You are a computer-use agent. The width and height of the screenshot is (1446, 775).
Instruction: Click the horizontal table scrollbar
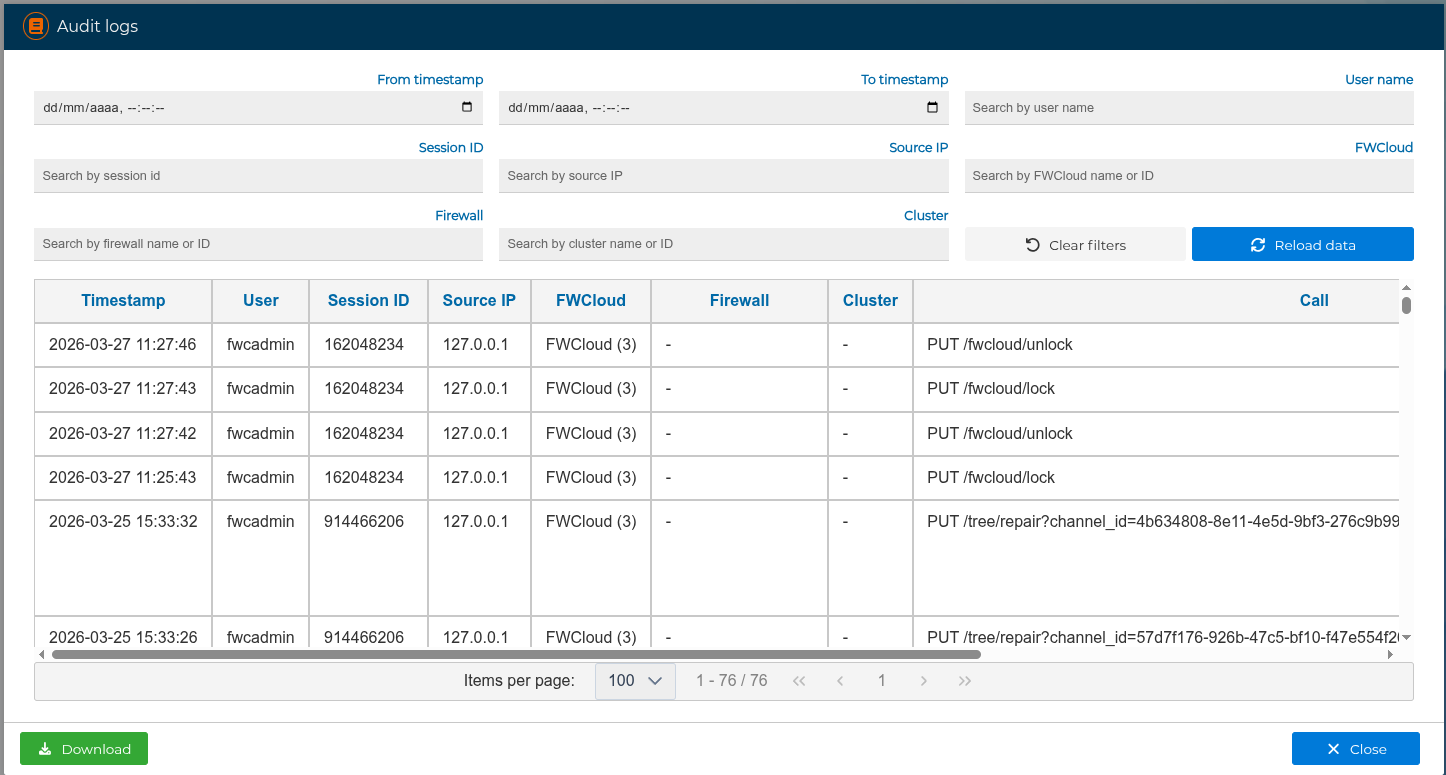click(x=516, y=655)
